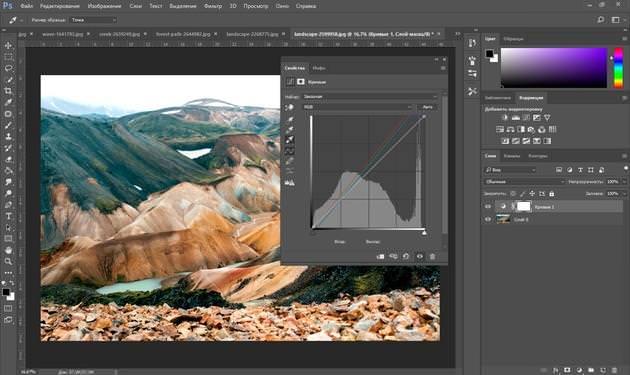
Task: Select the Lasso tool
Action: coord(8,68)
